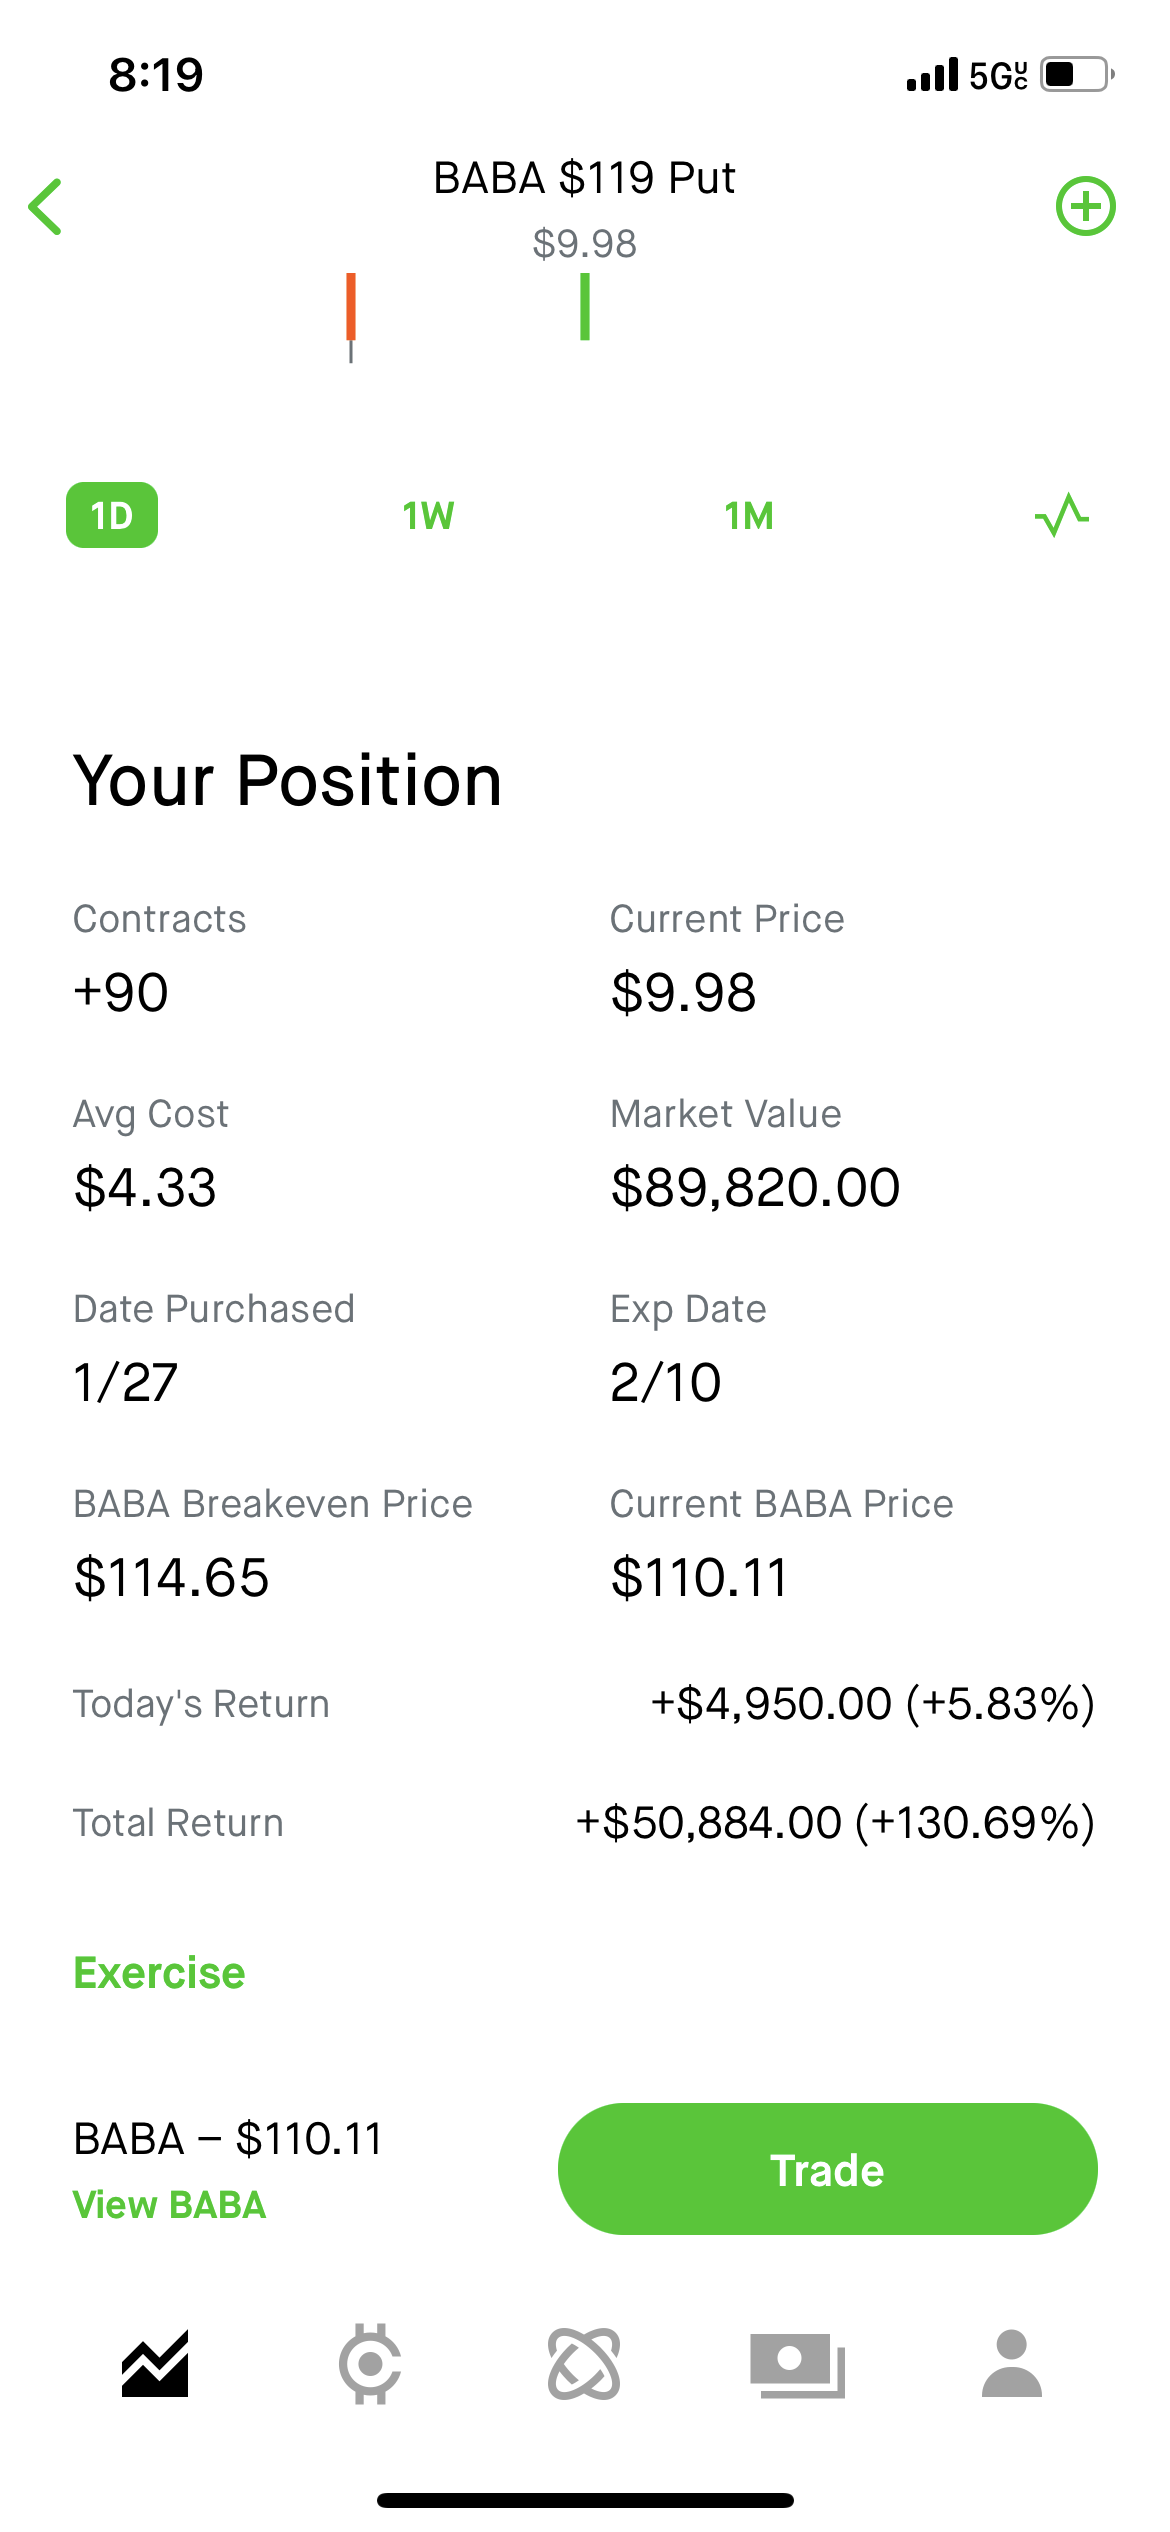Tap the Exercise link

click(159, 1973)
